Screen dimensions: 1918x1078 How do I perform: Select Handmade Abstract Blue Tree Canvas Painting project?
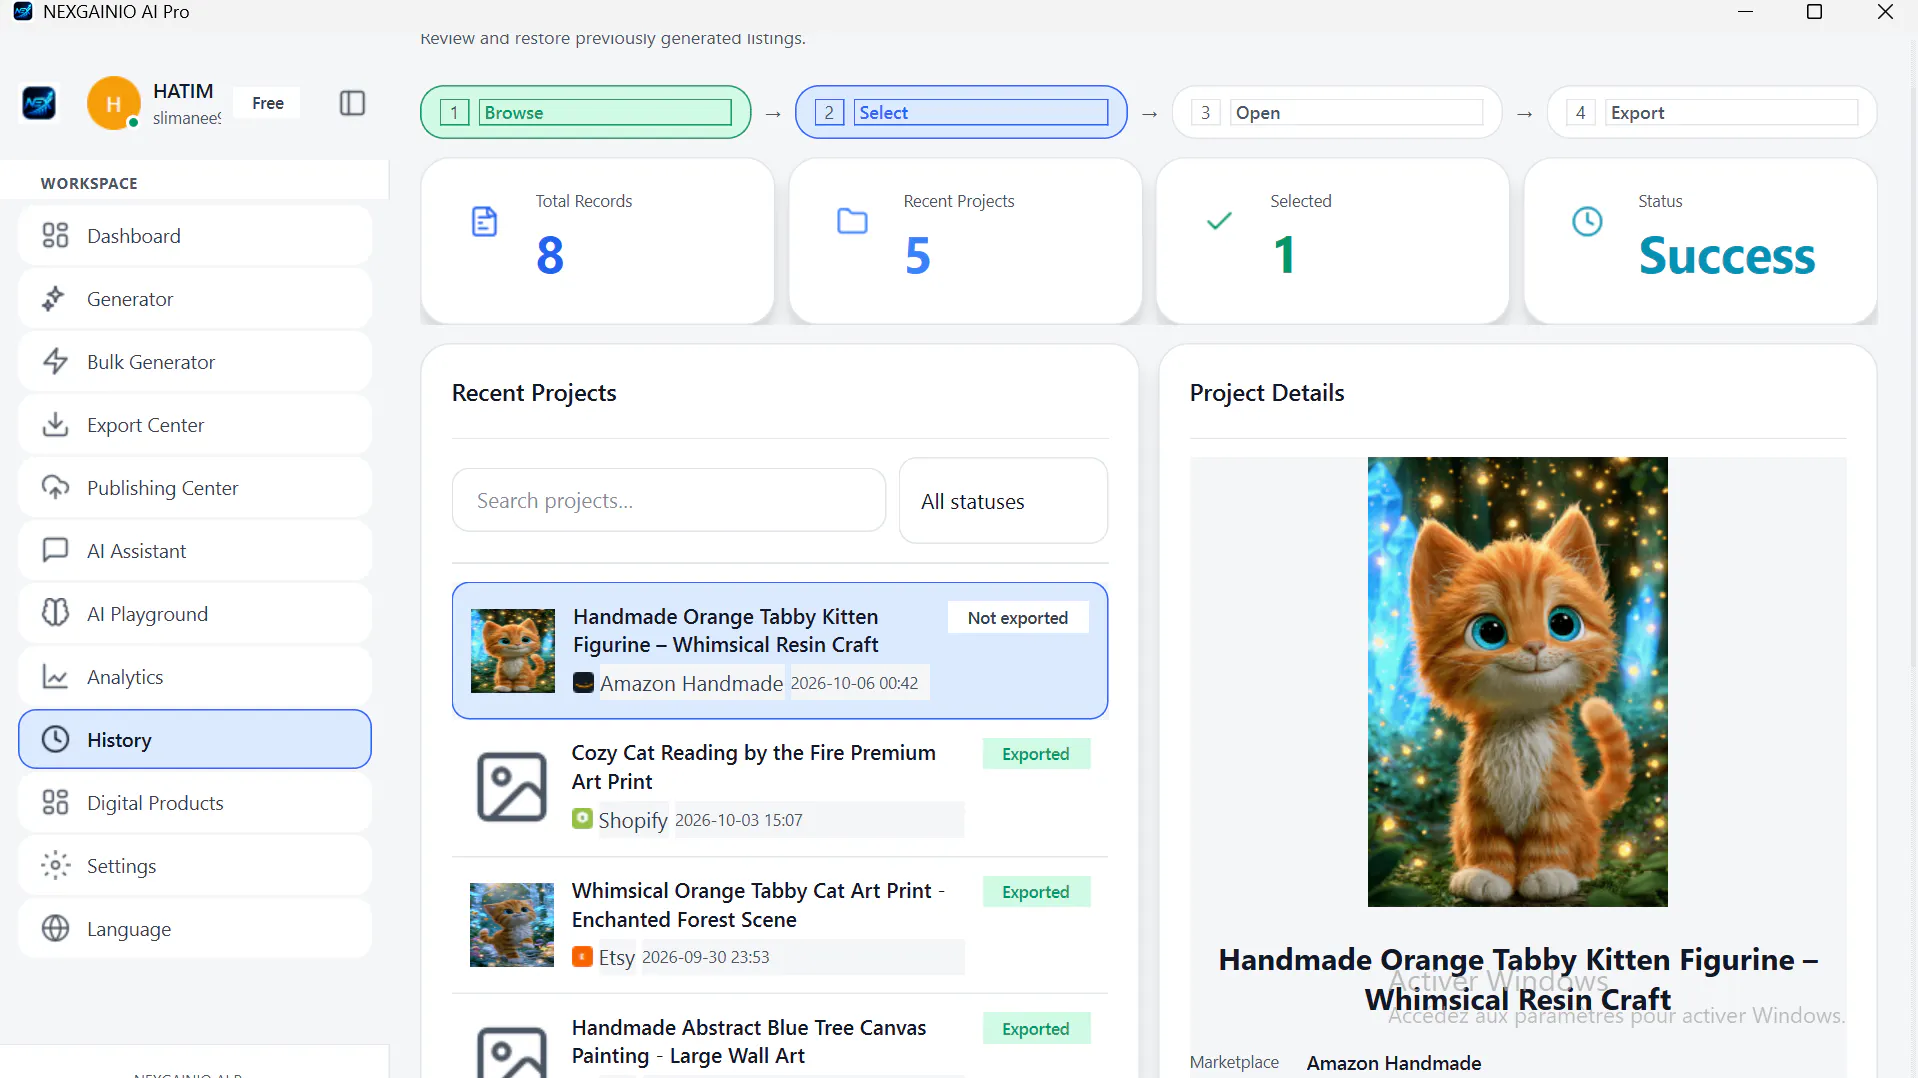coord(780,1037)
